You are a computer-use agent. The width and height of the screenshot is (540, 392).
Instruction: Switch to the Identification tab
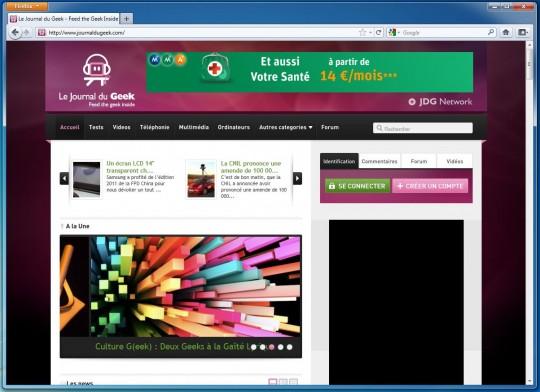coord(339,161)
